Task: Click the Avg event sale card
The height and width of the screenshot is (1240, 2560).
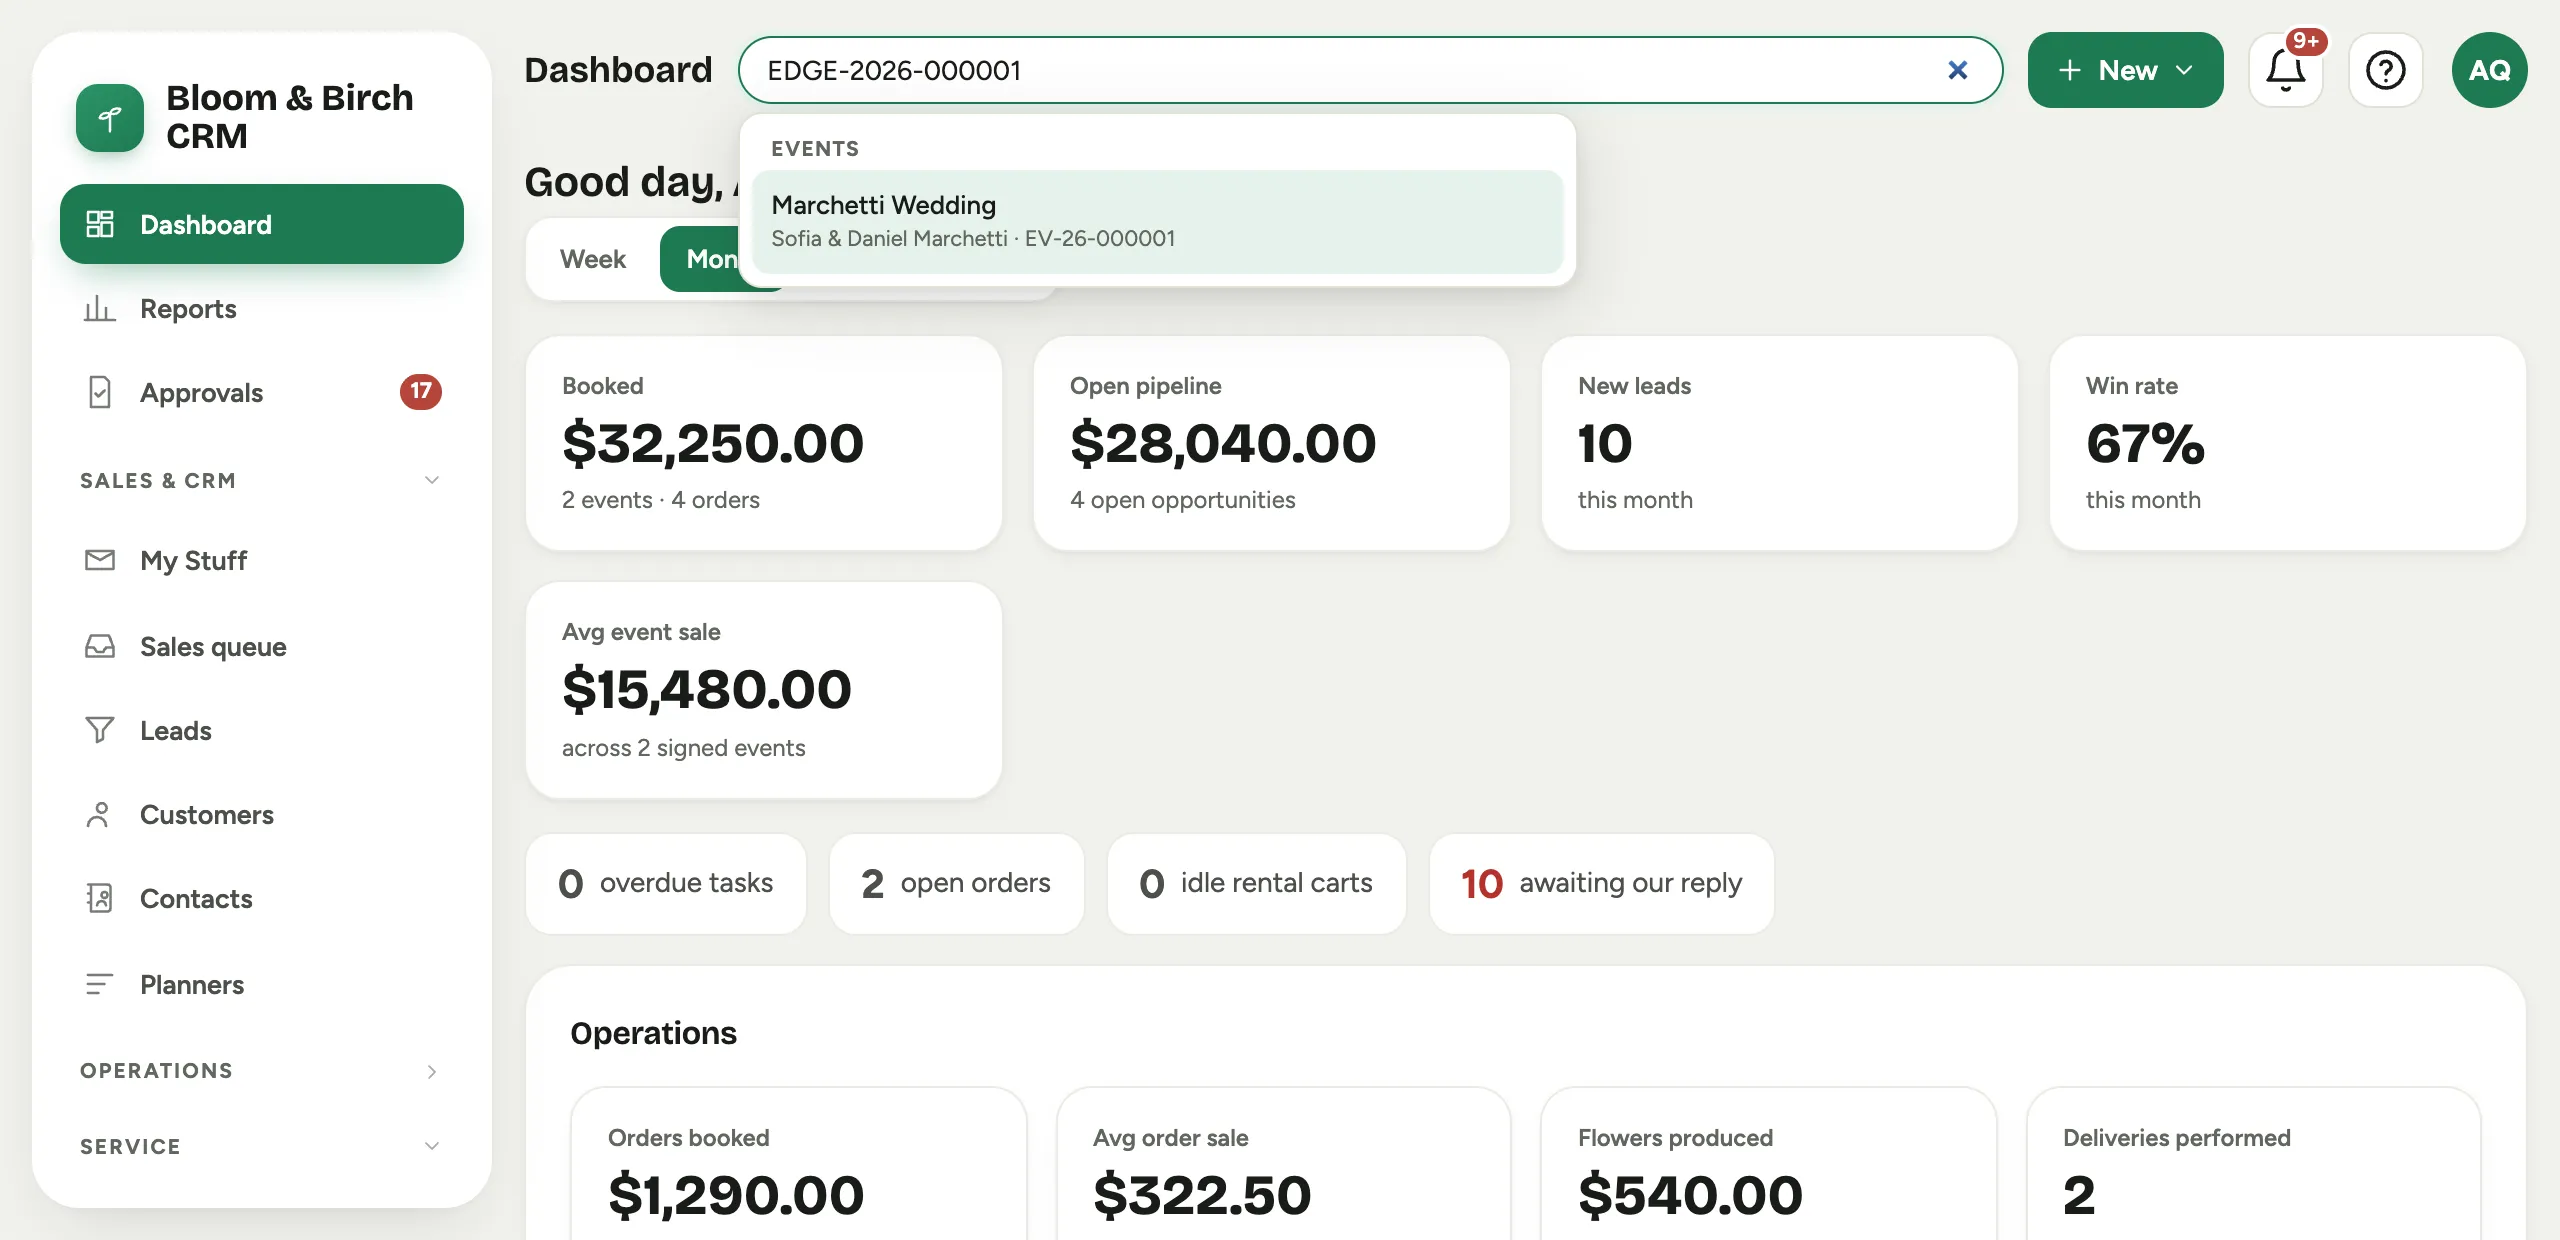Action: tap(764, 690)
